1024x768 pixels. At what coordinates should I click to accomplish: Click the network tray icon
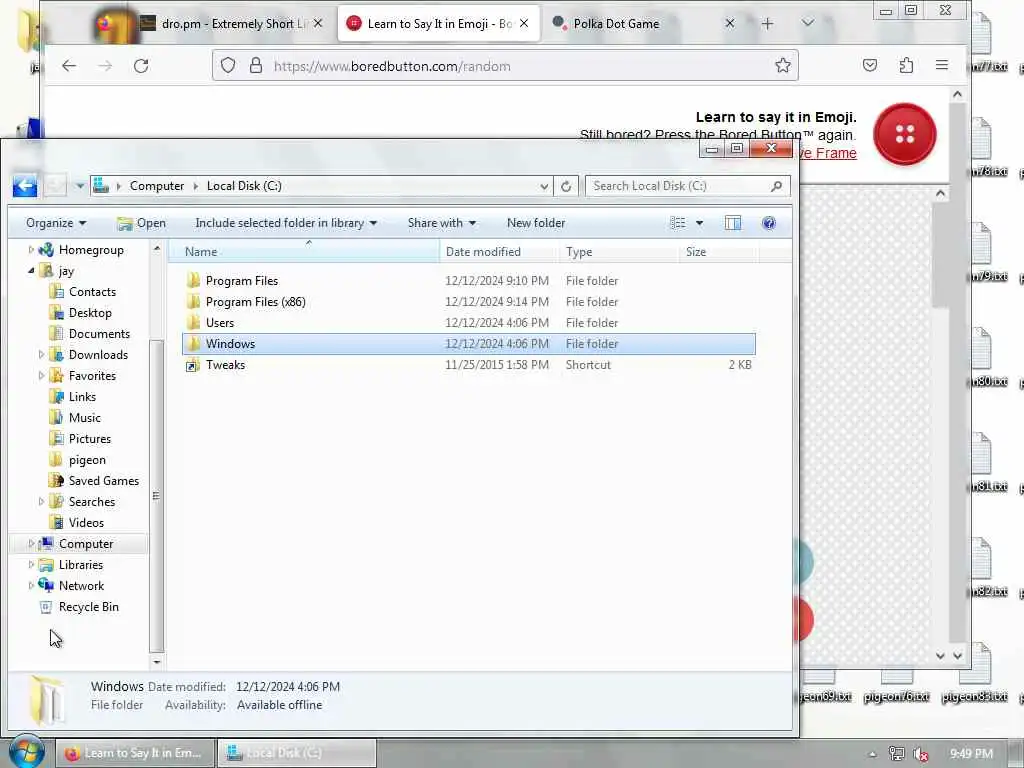pos(897,754)
